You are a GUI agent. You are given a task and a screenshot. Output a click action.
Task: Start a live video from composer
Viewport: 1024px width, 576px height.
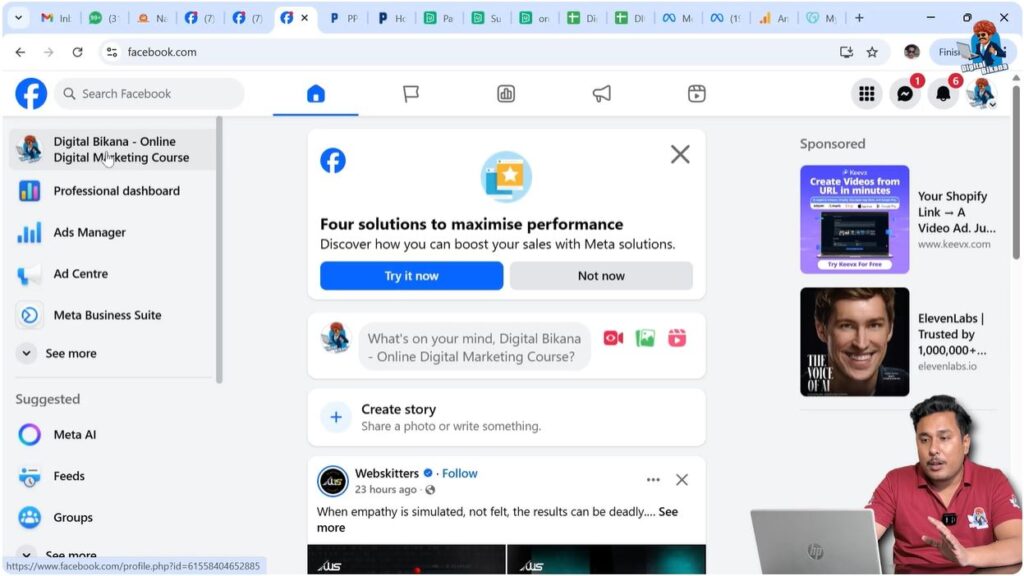(x=613, y=338)
